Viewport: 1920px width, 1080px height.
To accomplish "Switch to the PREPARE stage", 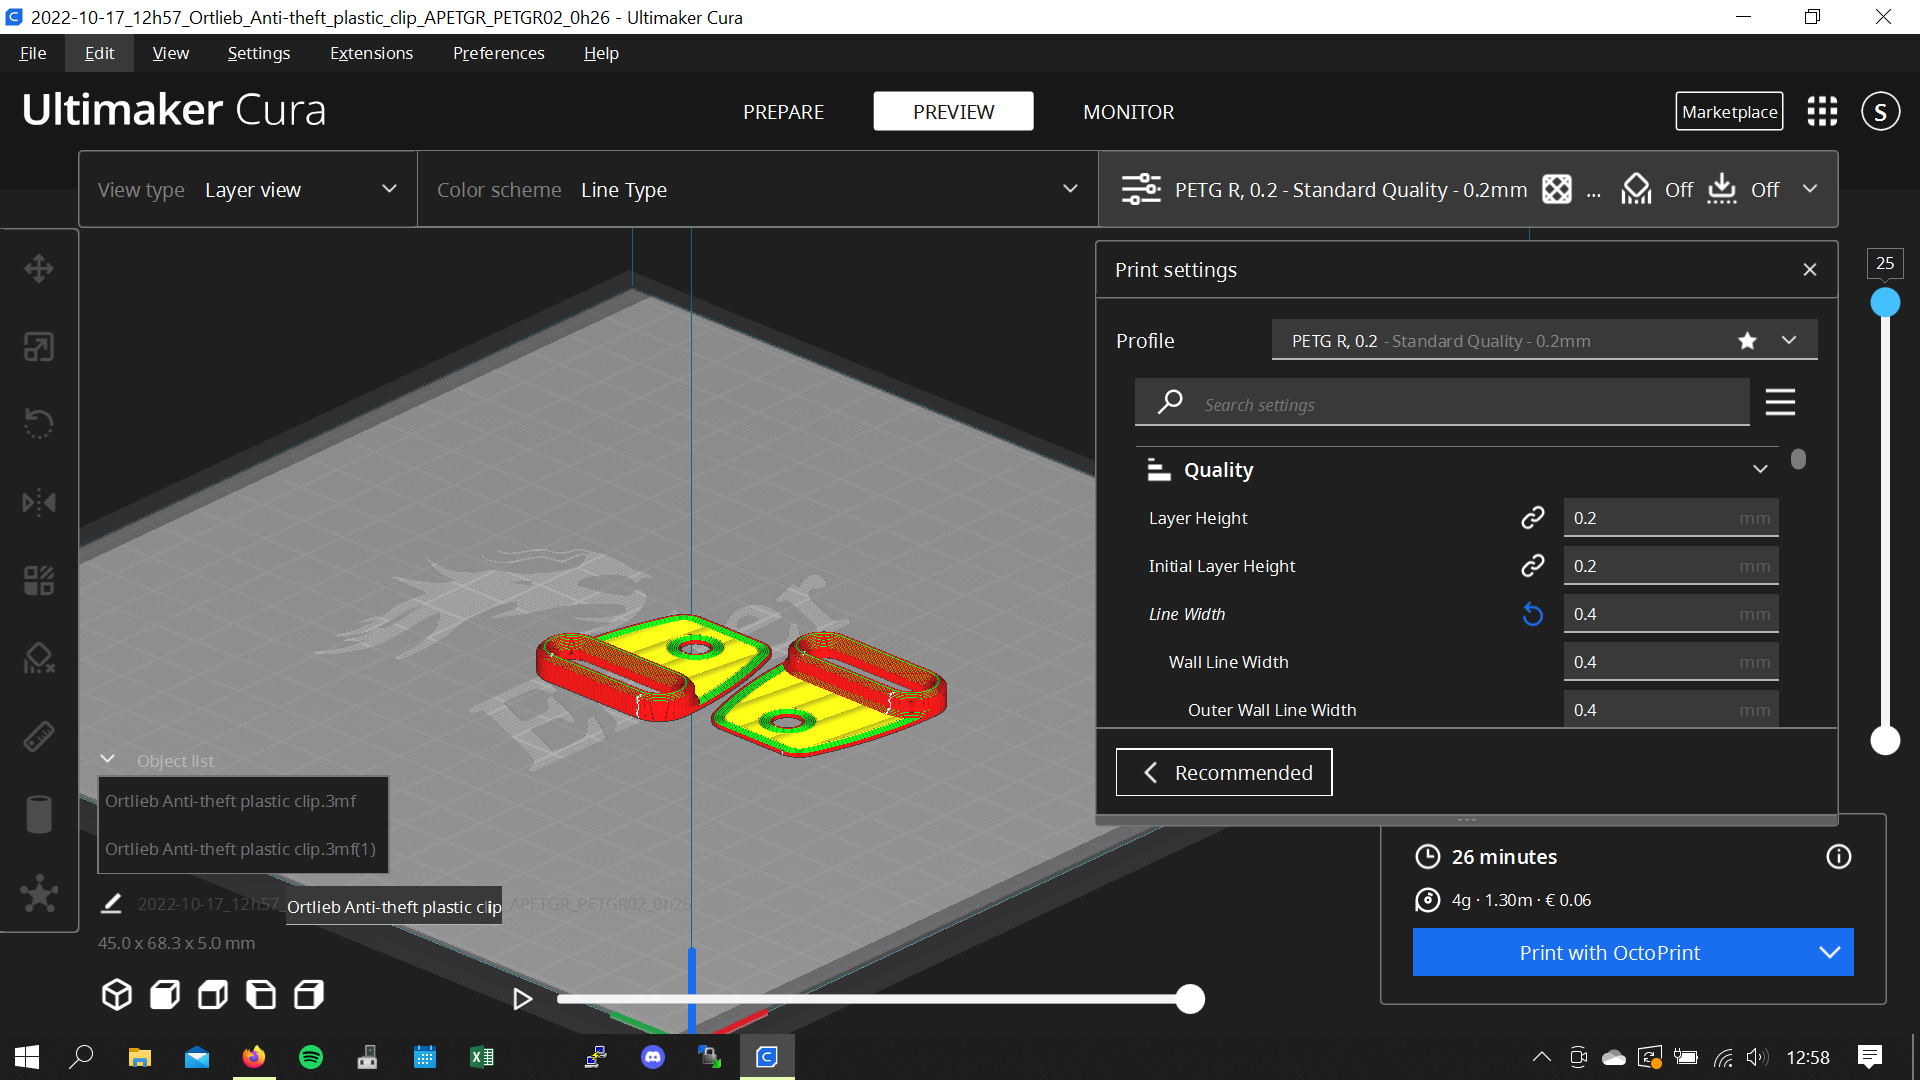I will click(783, 112).
